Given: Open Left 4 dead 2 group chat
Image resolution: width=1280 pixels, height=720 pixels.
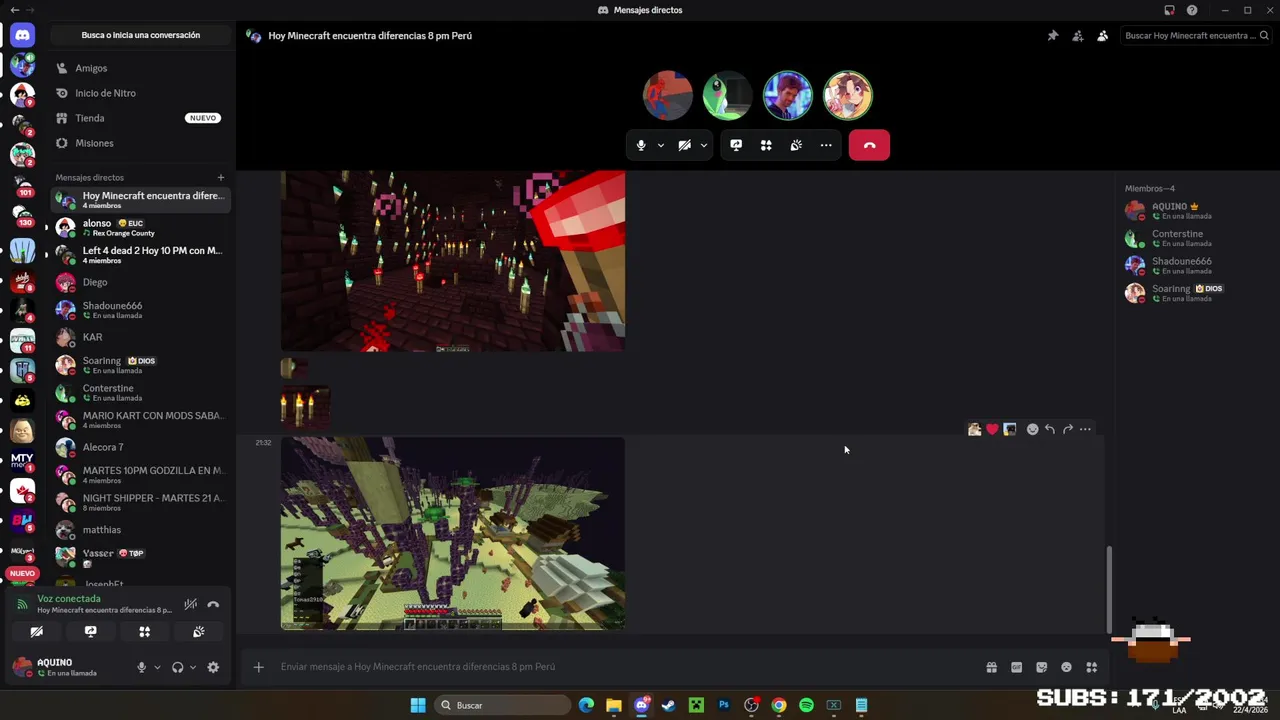Looking at the screenshot, I should click(140, 255).
